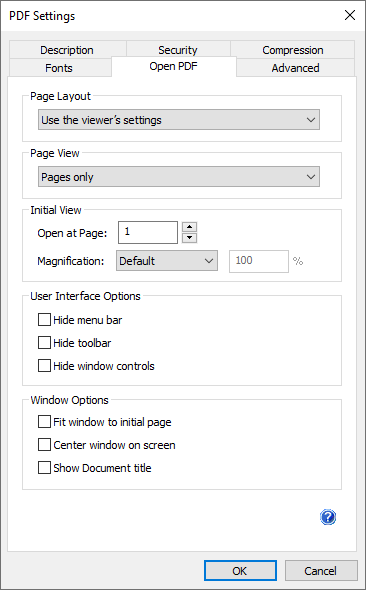Go to the Advanced tab
Image resolution: width=366 pixels, height=590 pixels.
click(x=296, y=68)
